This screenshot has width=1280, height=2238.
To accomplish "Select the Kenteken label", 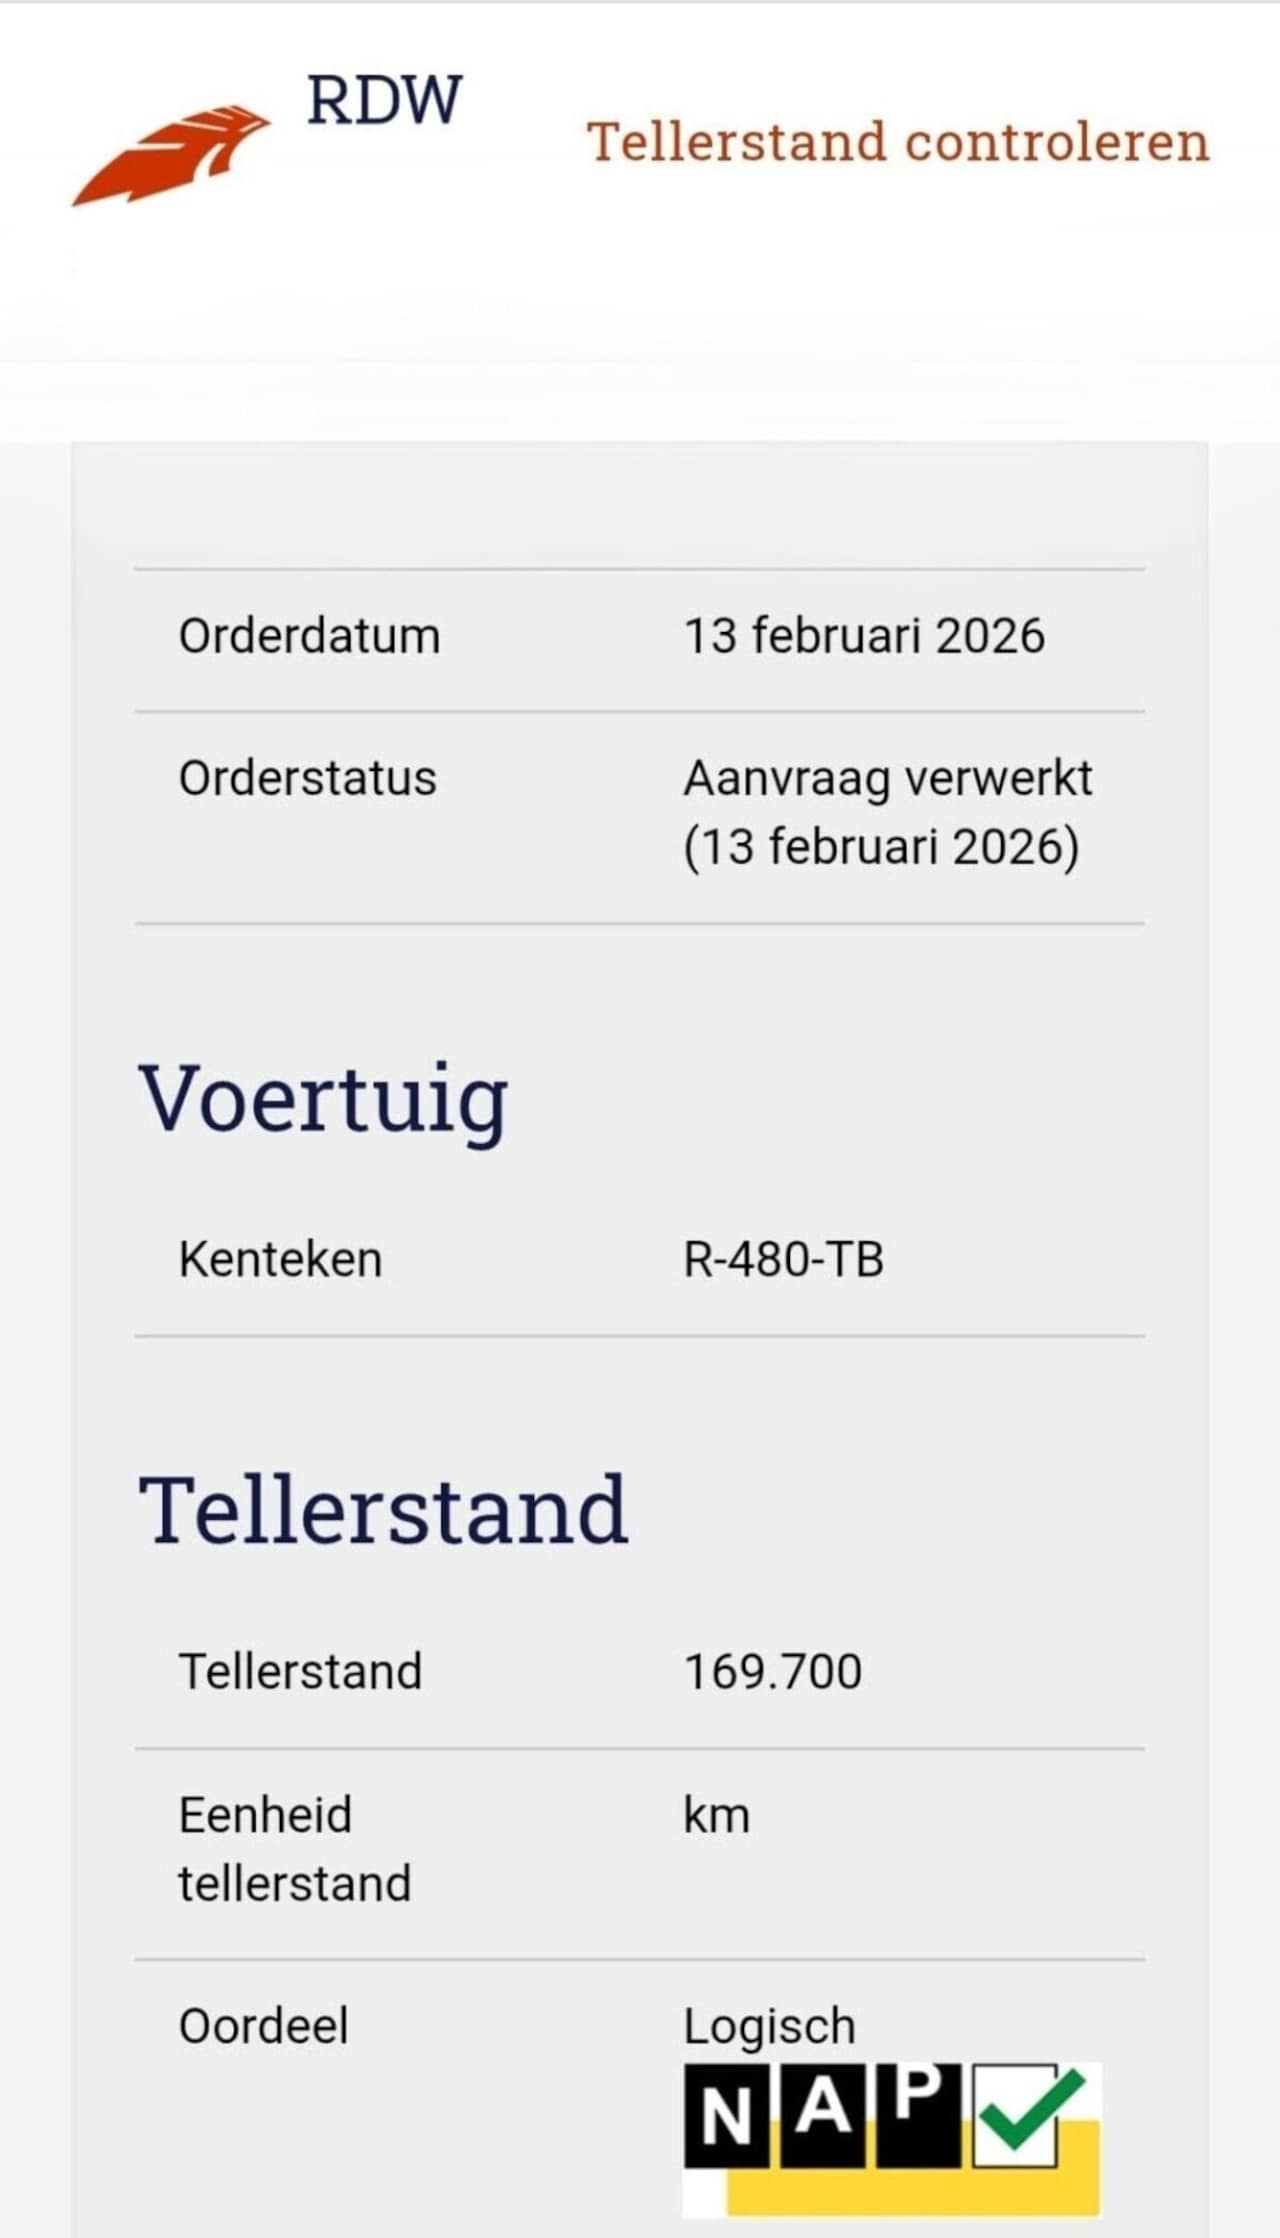I will 280,1259.
